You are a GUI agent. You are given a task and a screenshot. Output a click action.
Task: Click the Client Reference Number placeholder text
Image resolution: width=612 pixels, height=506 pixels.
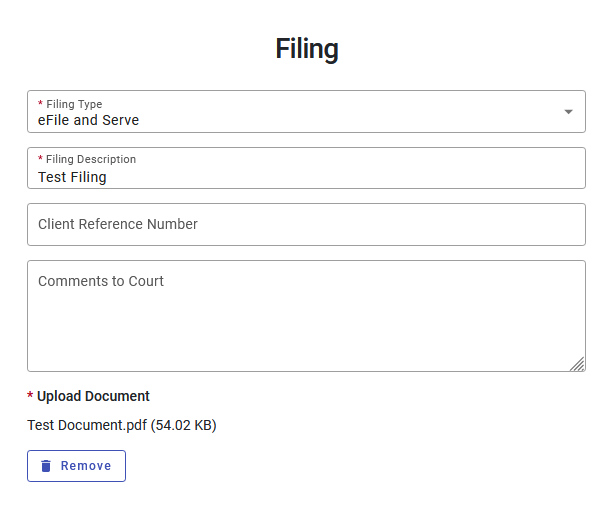click(118, 224)
